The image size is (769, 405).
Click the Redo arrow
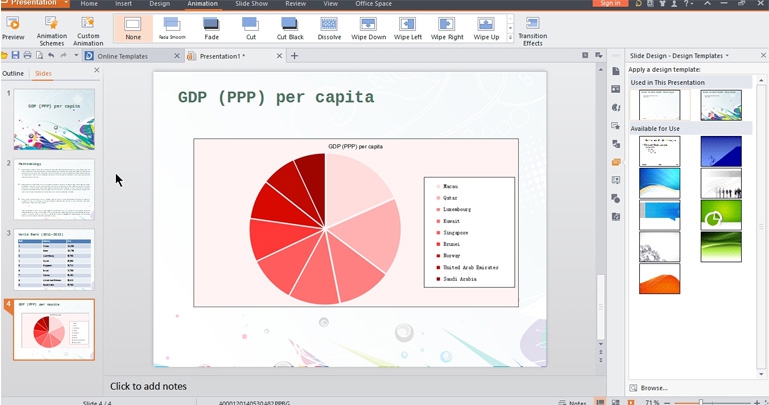63,55
